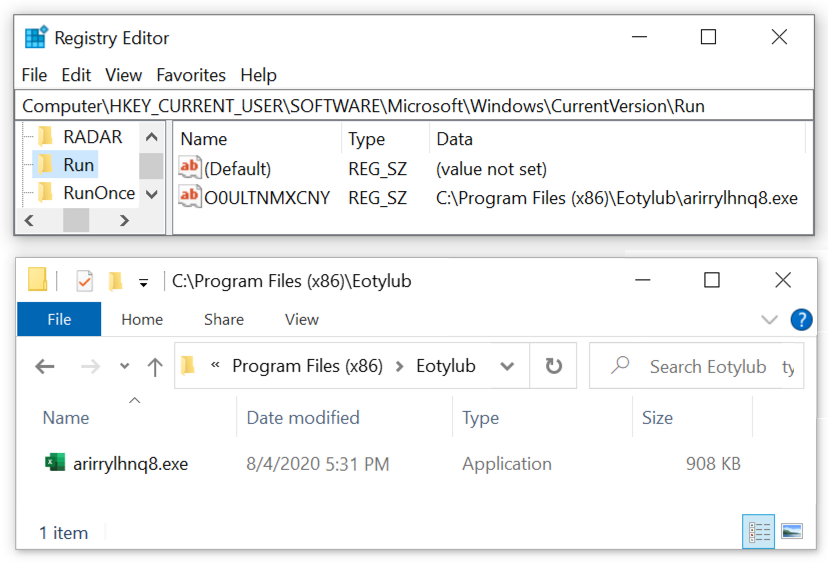Screen dimensions: 828x563
Task: Click the Search Eotylub field
Action: 696,366
